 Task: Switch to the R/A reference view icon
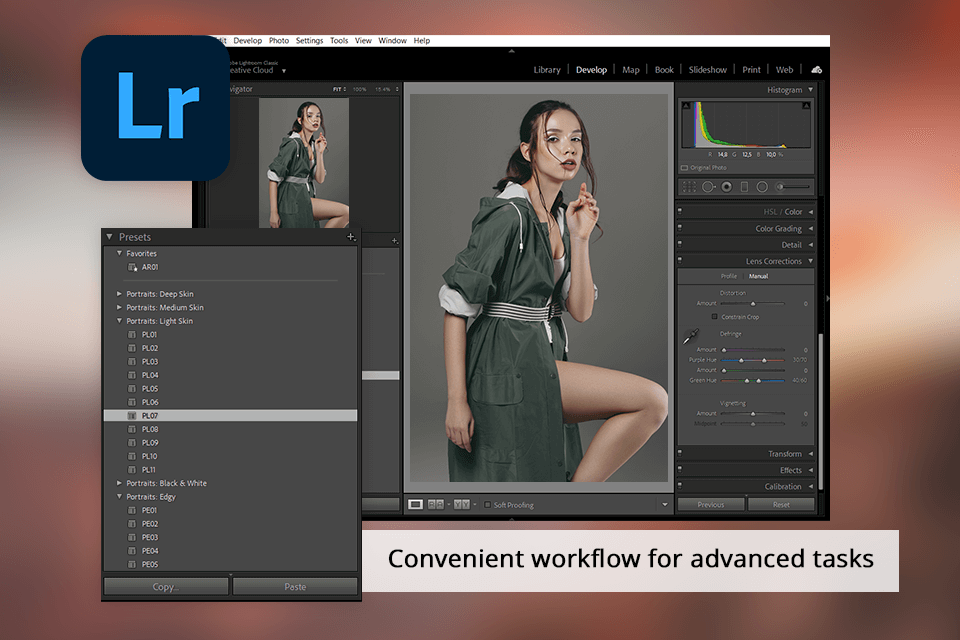(x=435, y=505)
